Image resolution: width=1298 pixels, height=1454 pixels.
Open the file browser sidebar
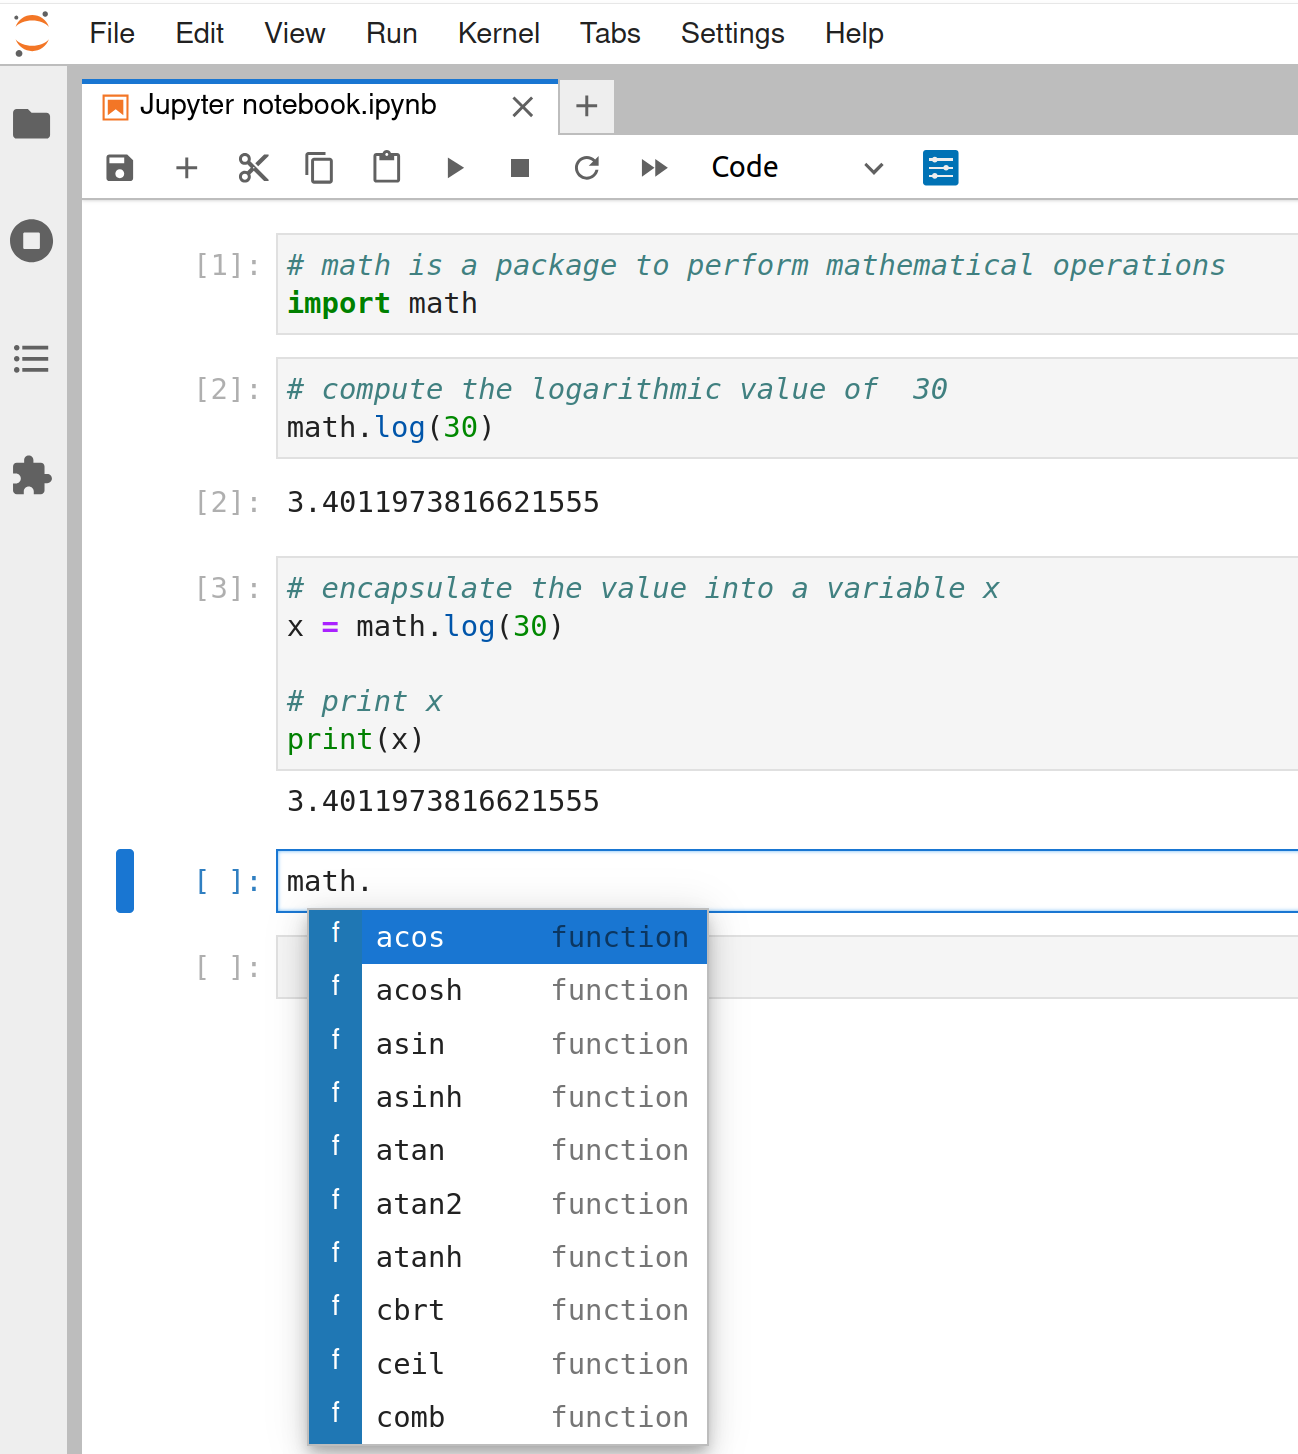tap(32, 124)
